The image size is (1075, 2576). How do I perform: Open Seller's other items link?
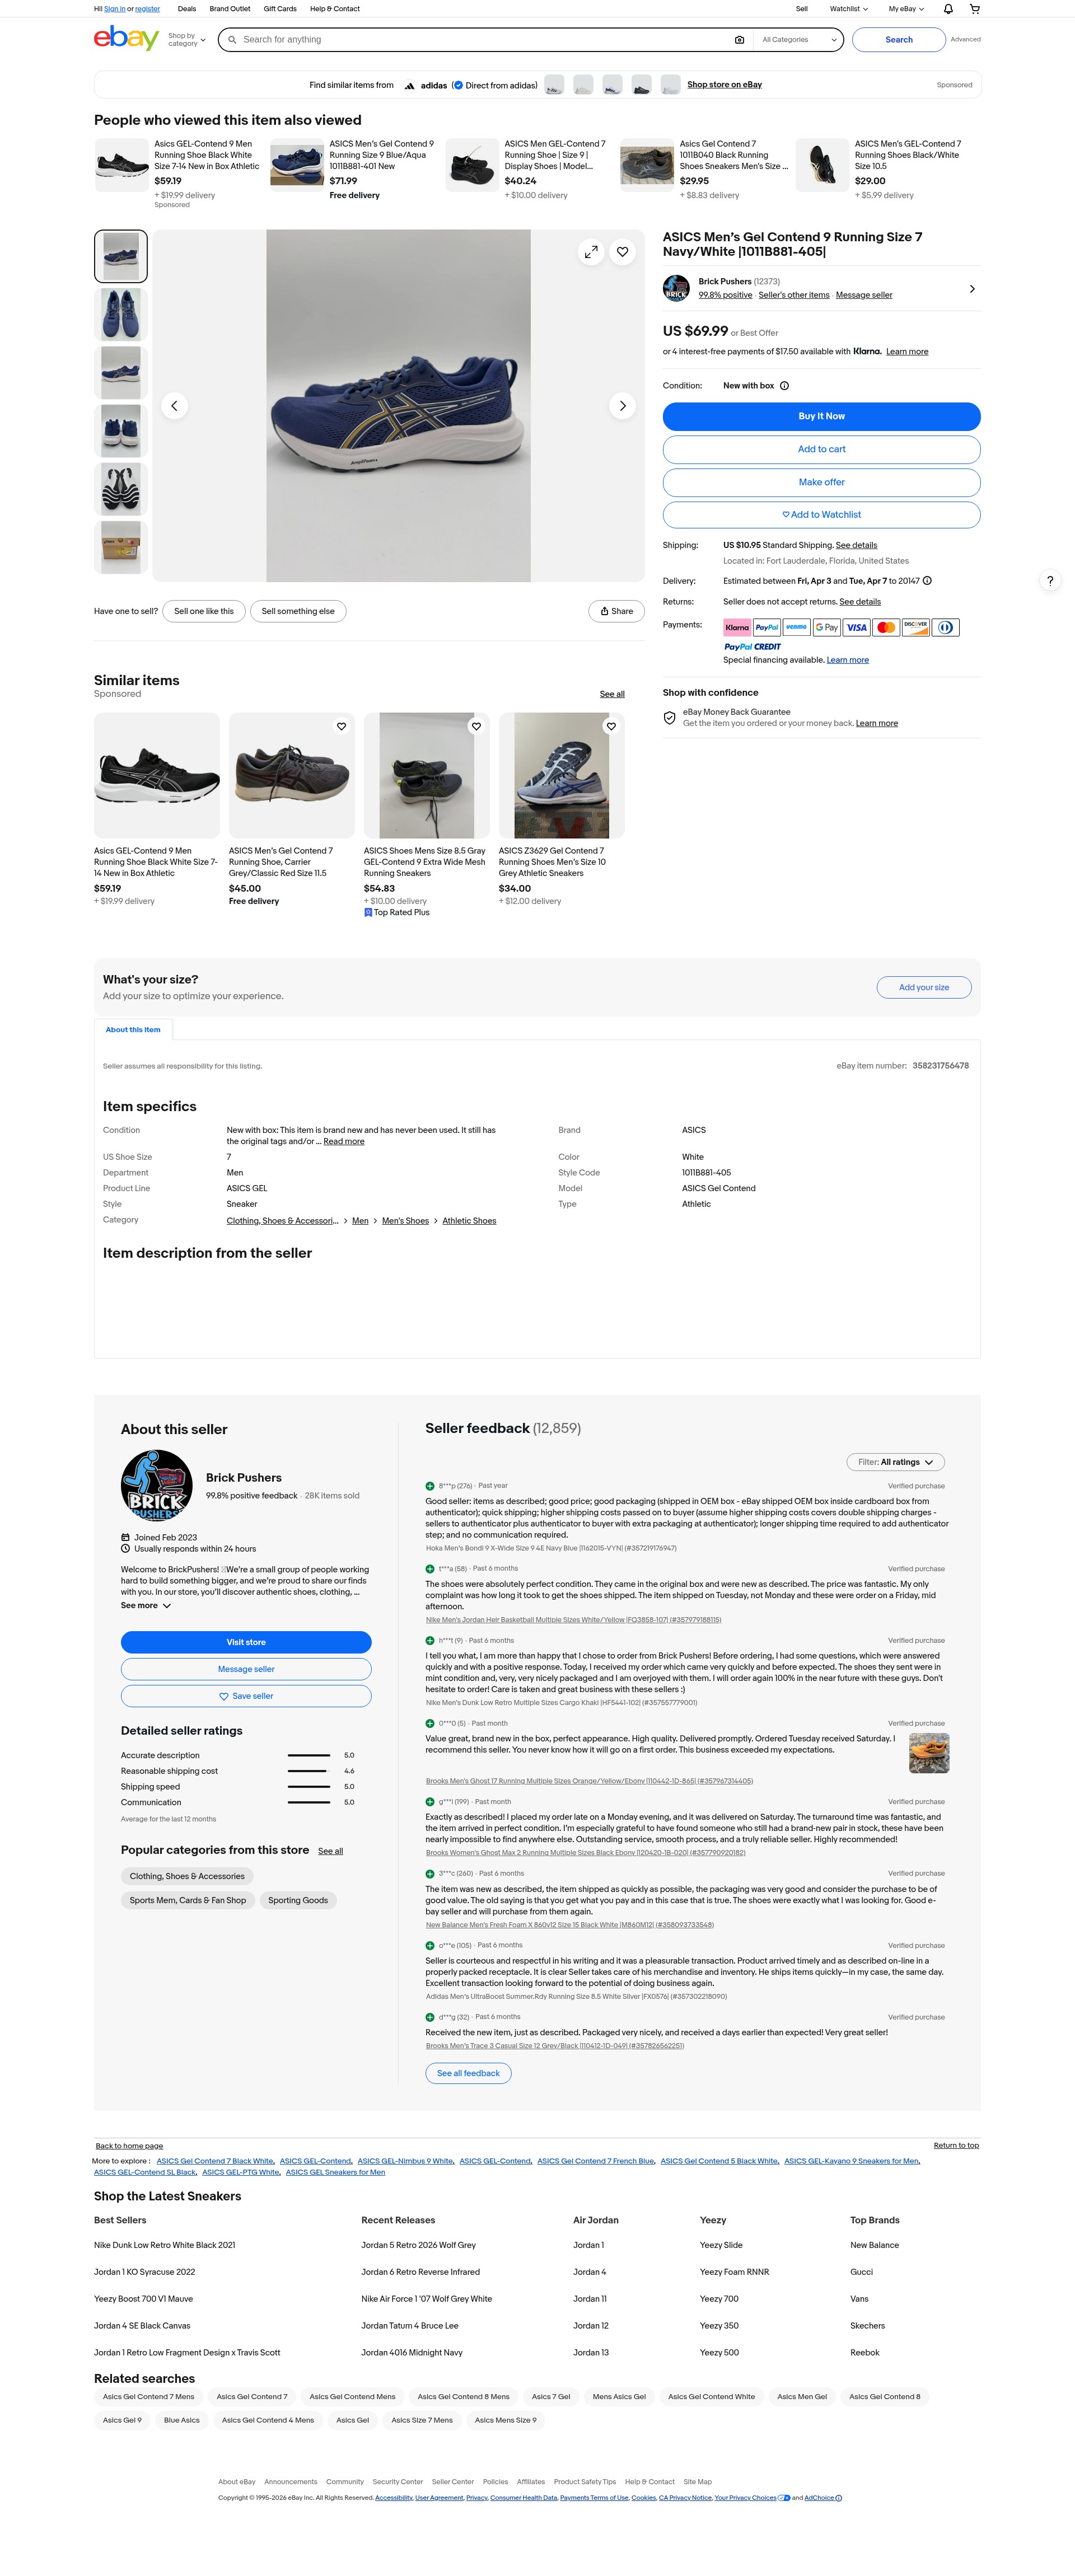[794, 295]
